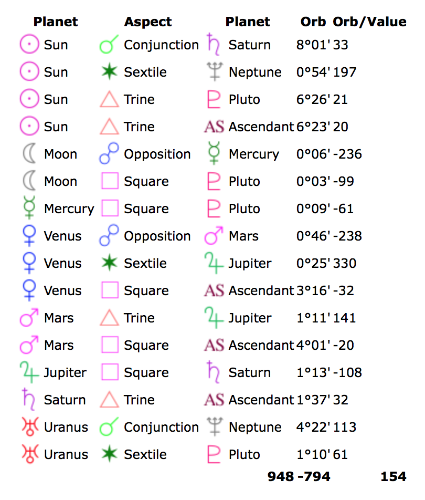Click the Jupiter glyph in Jupiter Square Saturn row
This screenshot has width=425, height=500.
29,372
